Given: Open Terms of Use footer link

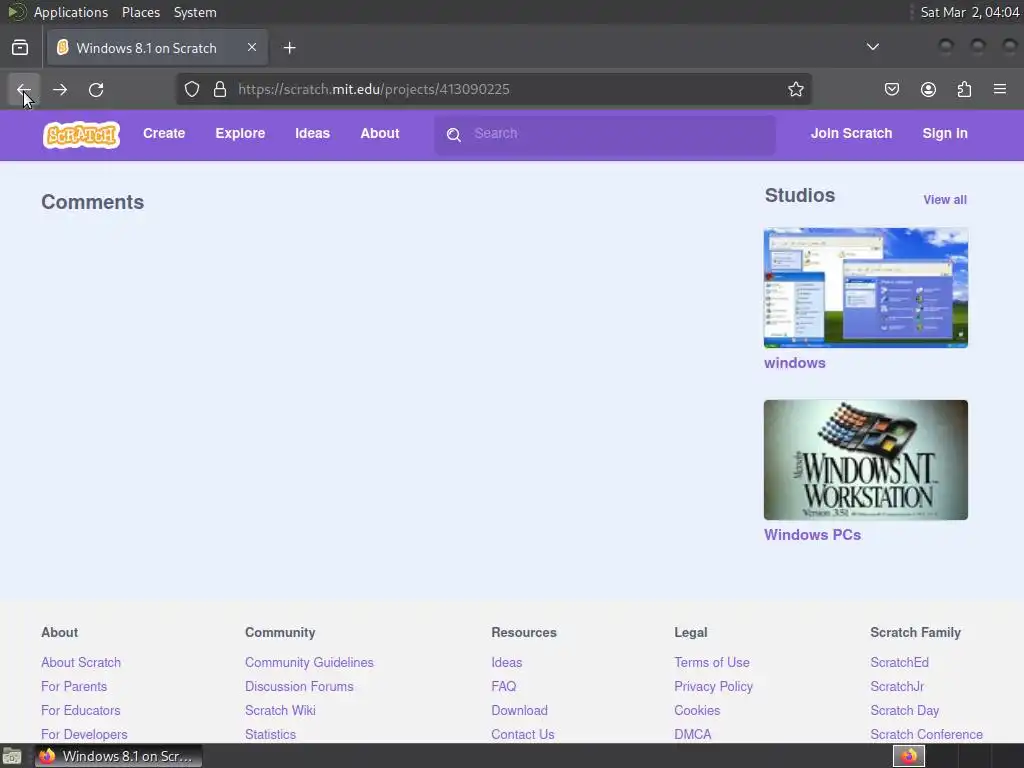Looking at the screenshot, I should [712, 662].
